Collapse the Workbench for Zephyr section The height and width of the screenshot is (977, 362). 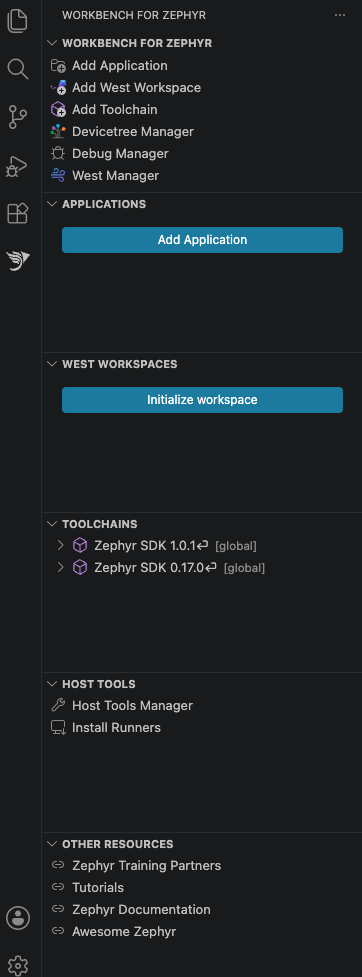point(52,43)
